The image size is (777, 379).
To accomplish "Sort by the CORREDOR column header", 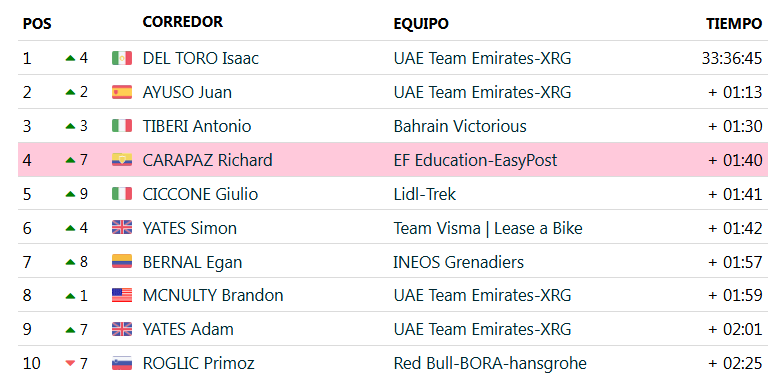I will click(183, 22).
